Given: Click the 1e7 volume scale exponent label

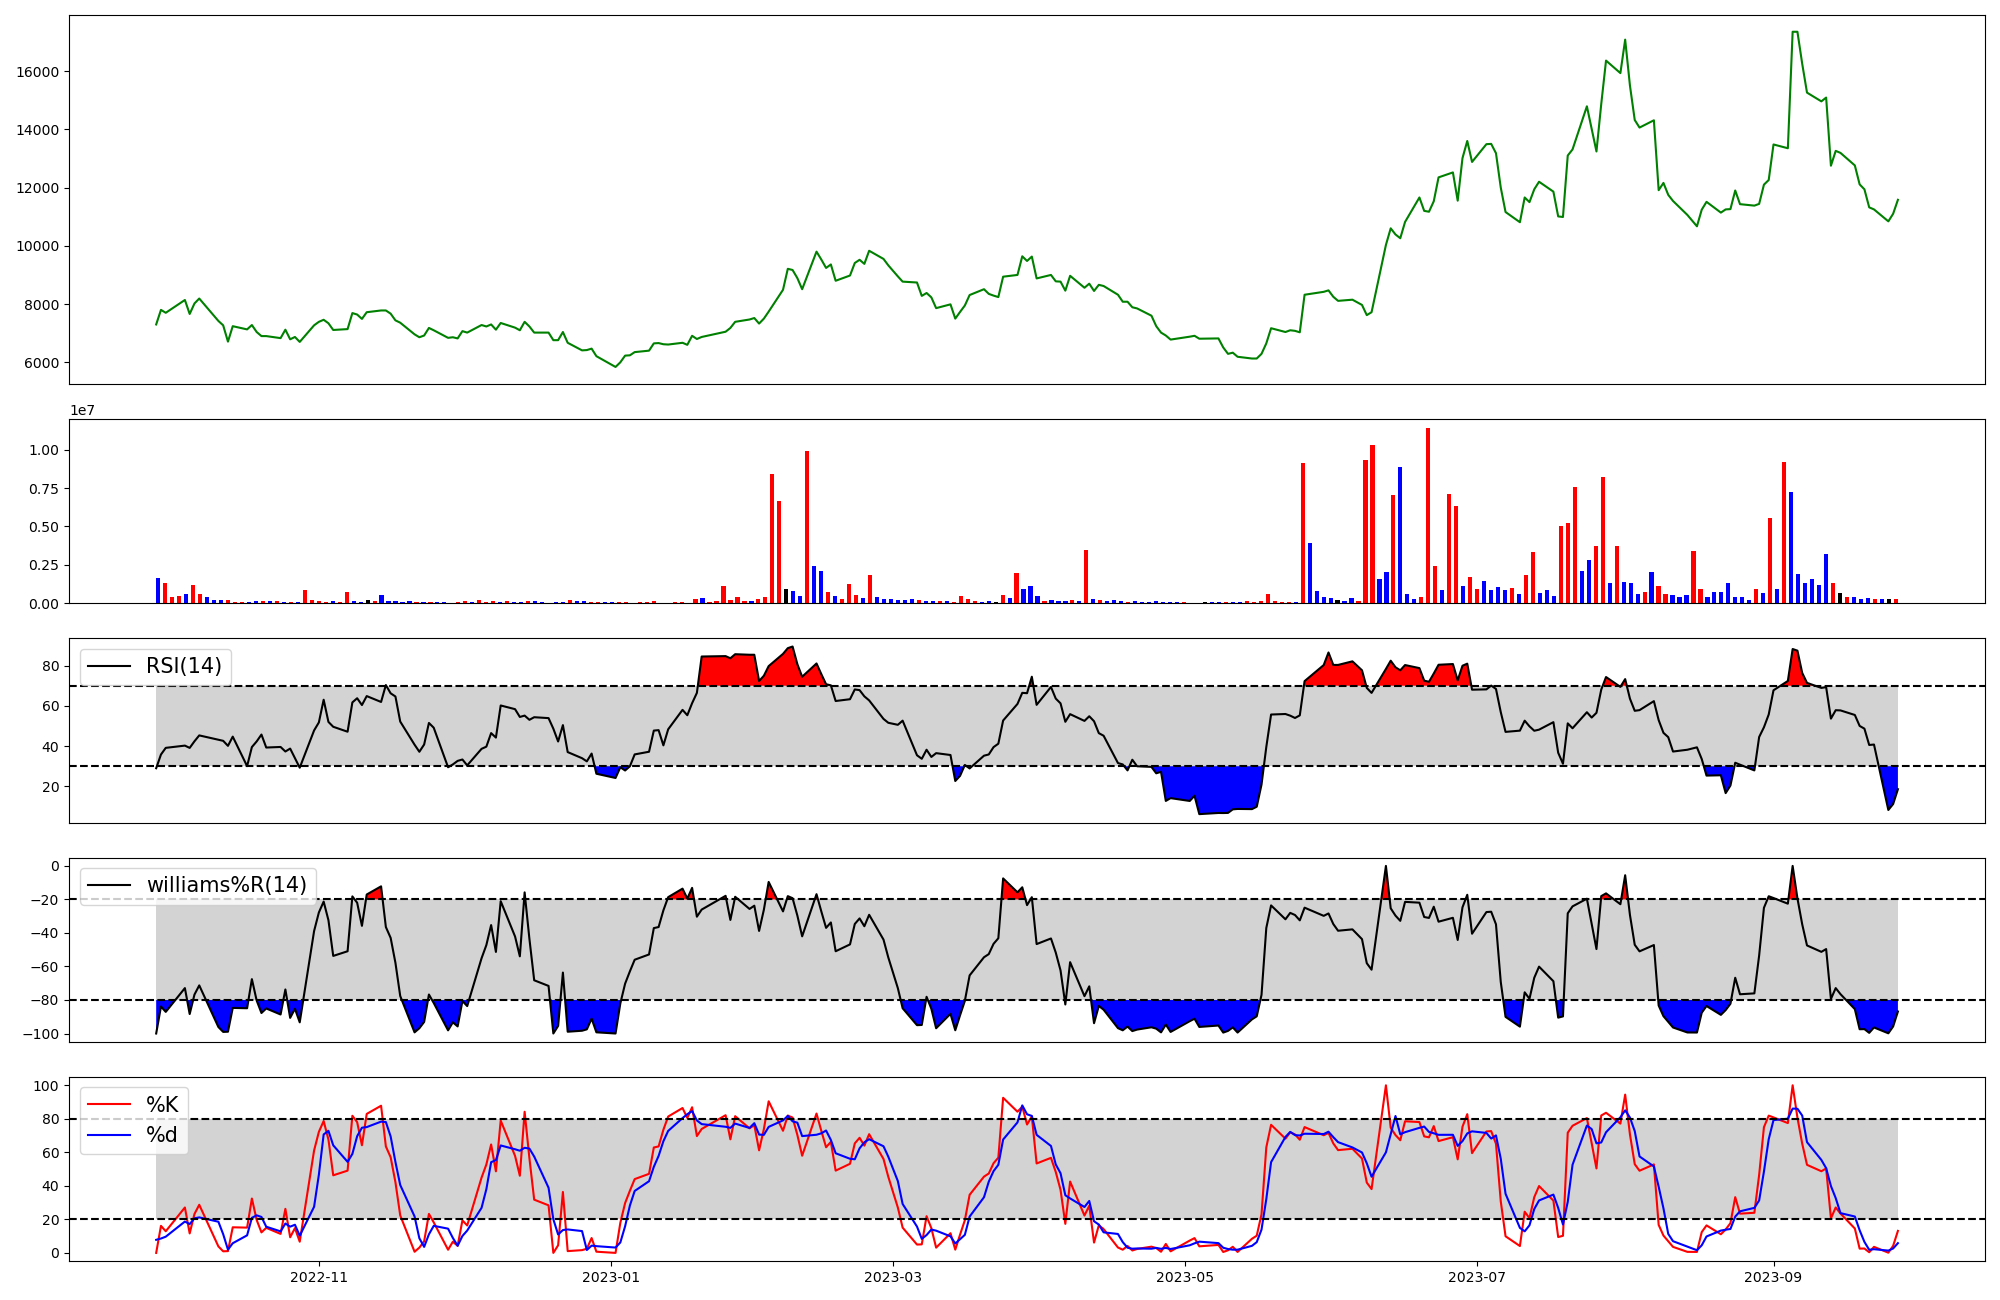Looking at the screenshot, I should click(82, 410).
